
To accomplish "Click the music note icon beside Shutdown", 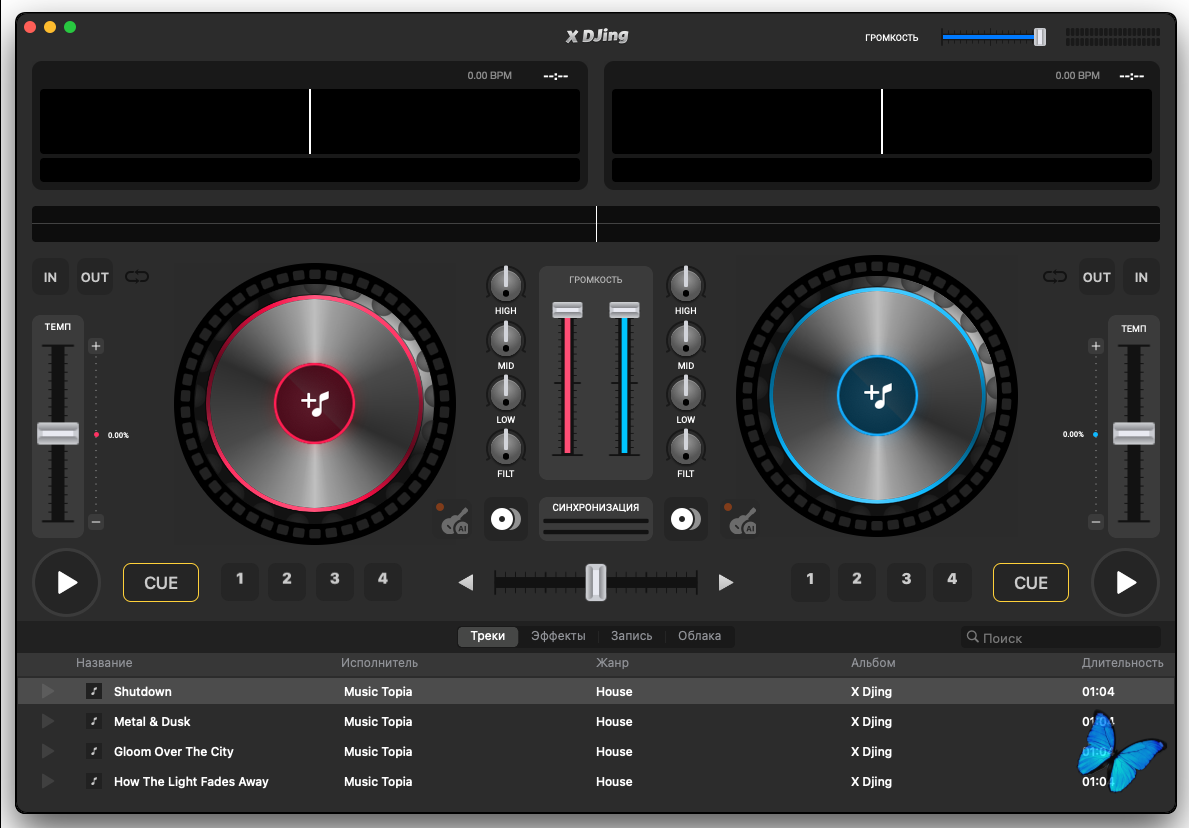I will pyautogui.click(x=94, y=691).
